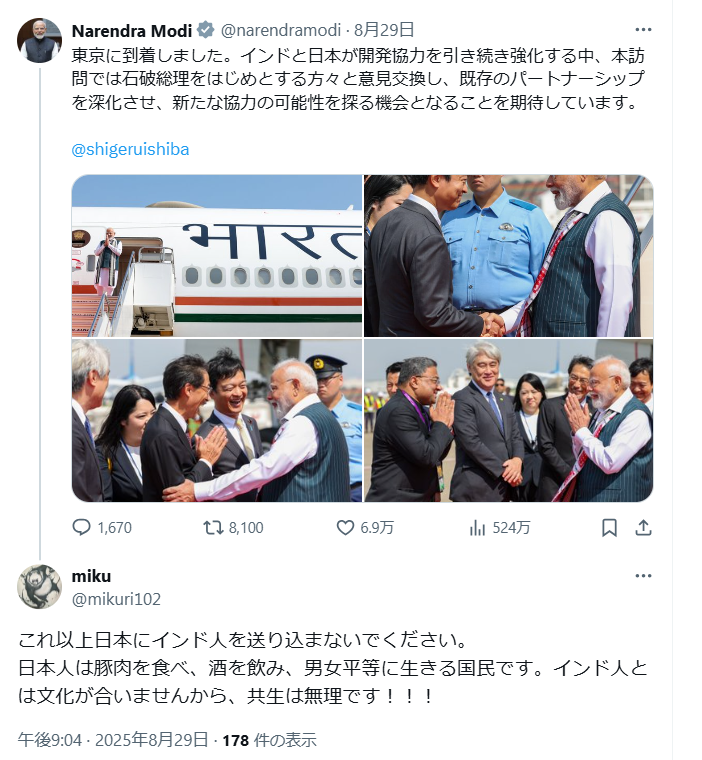702x760 pixels.
Task: Share Narendra Modi's tweet via share icon
Action: point(643,527)
